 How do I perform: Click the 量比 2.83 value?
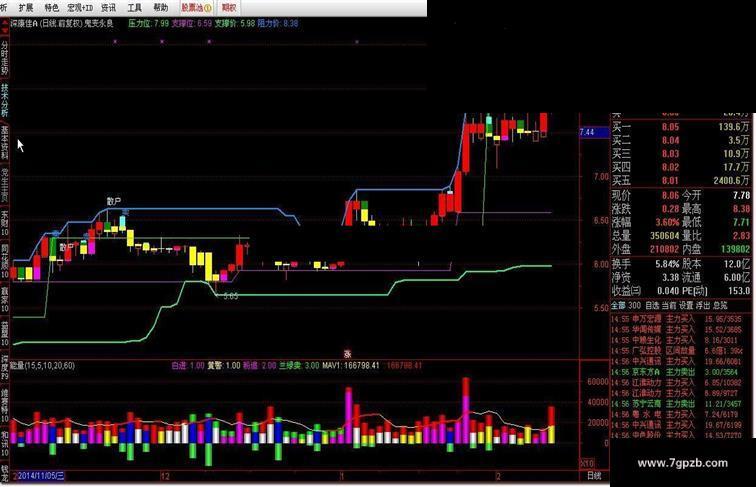(x=742, y=236)
